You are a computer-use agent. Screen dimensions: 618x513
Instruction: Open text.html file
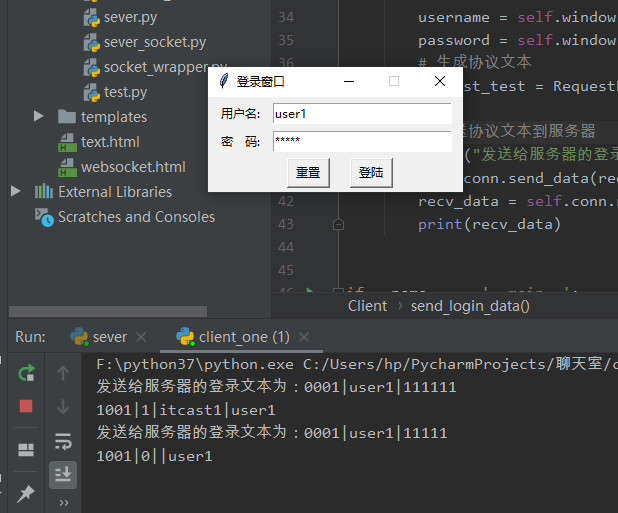click(110, 142)
